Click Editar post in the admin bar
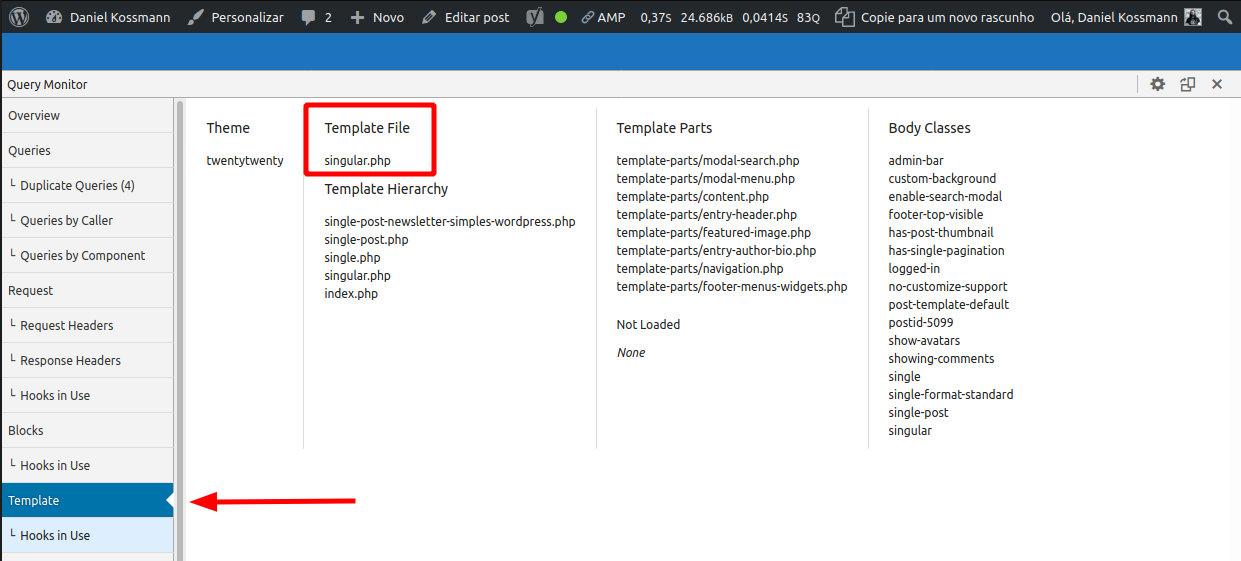 466,17
